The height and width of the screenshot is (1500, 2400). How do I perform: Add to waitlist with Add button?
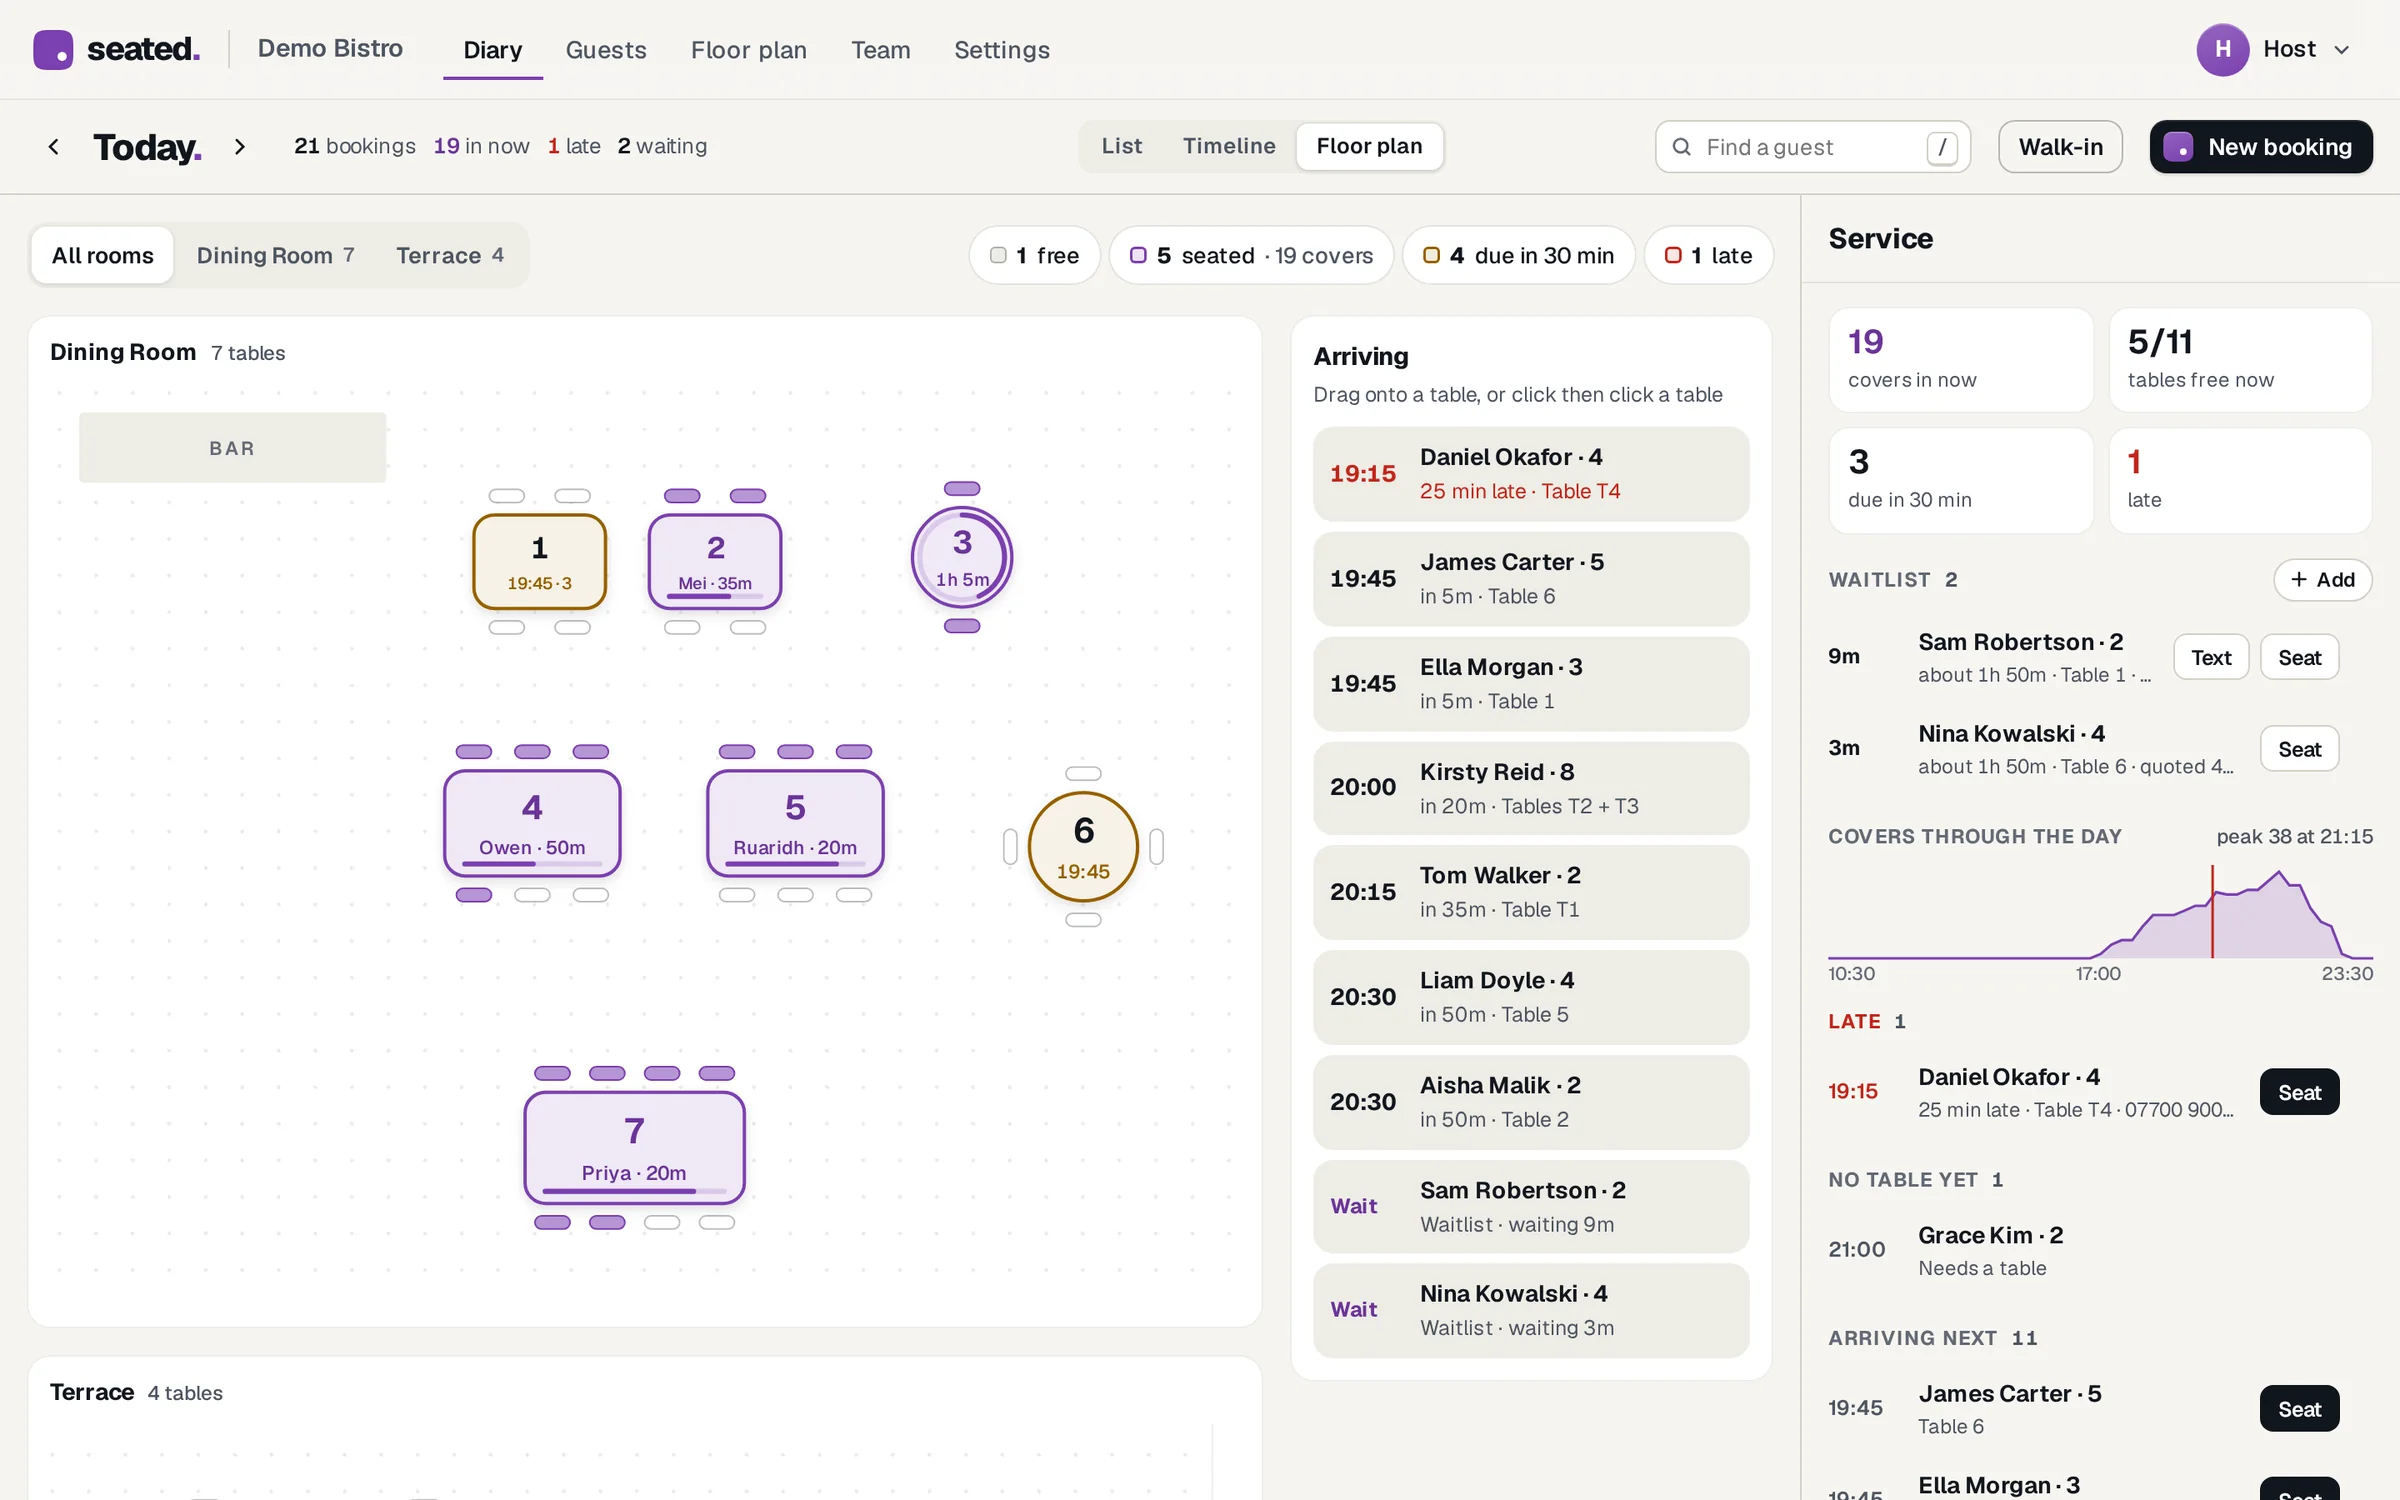coord(2322,580)
